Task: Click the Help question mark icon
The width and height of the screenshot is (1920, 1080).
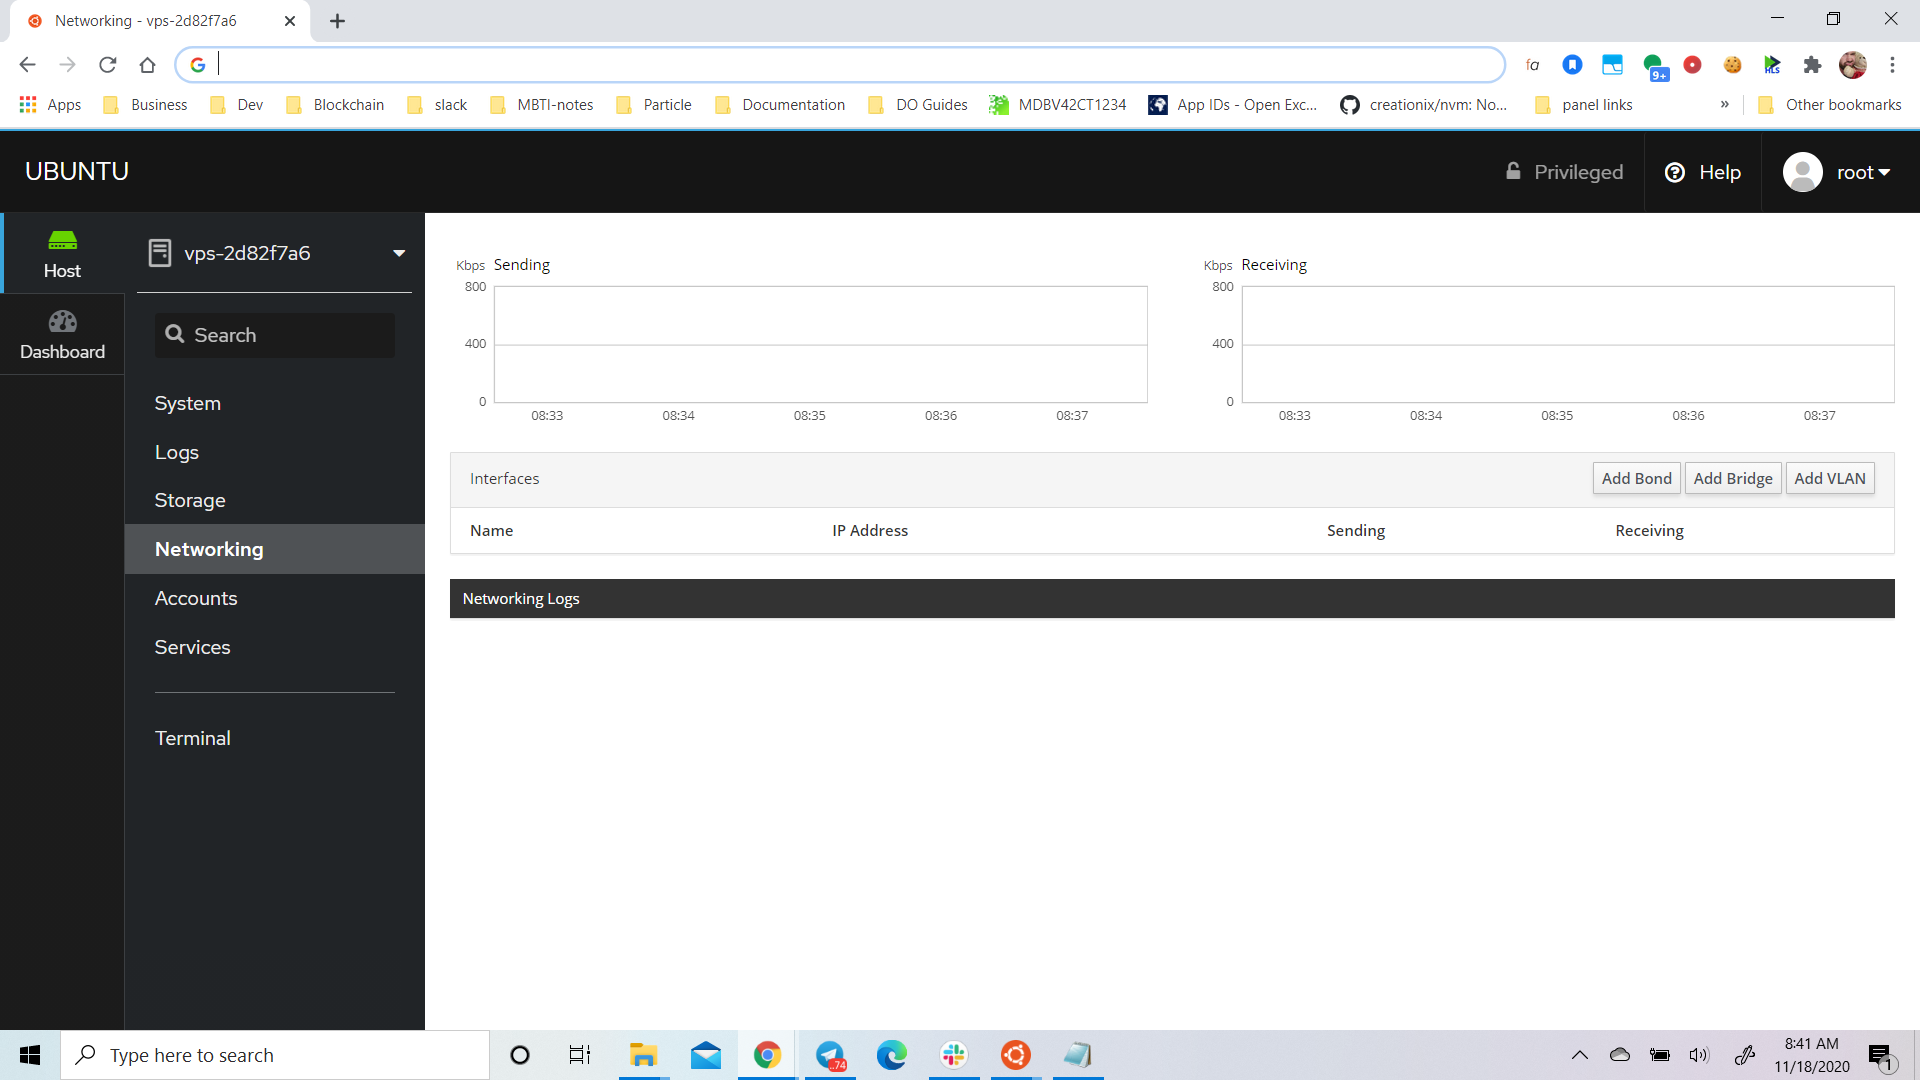Action: [1674, 172]
